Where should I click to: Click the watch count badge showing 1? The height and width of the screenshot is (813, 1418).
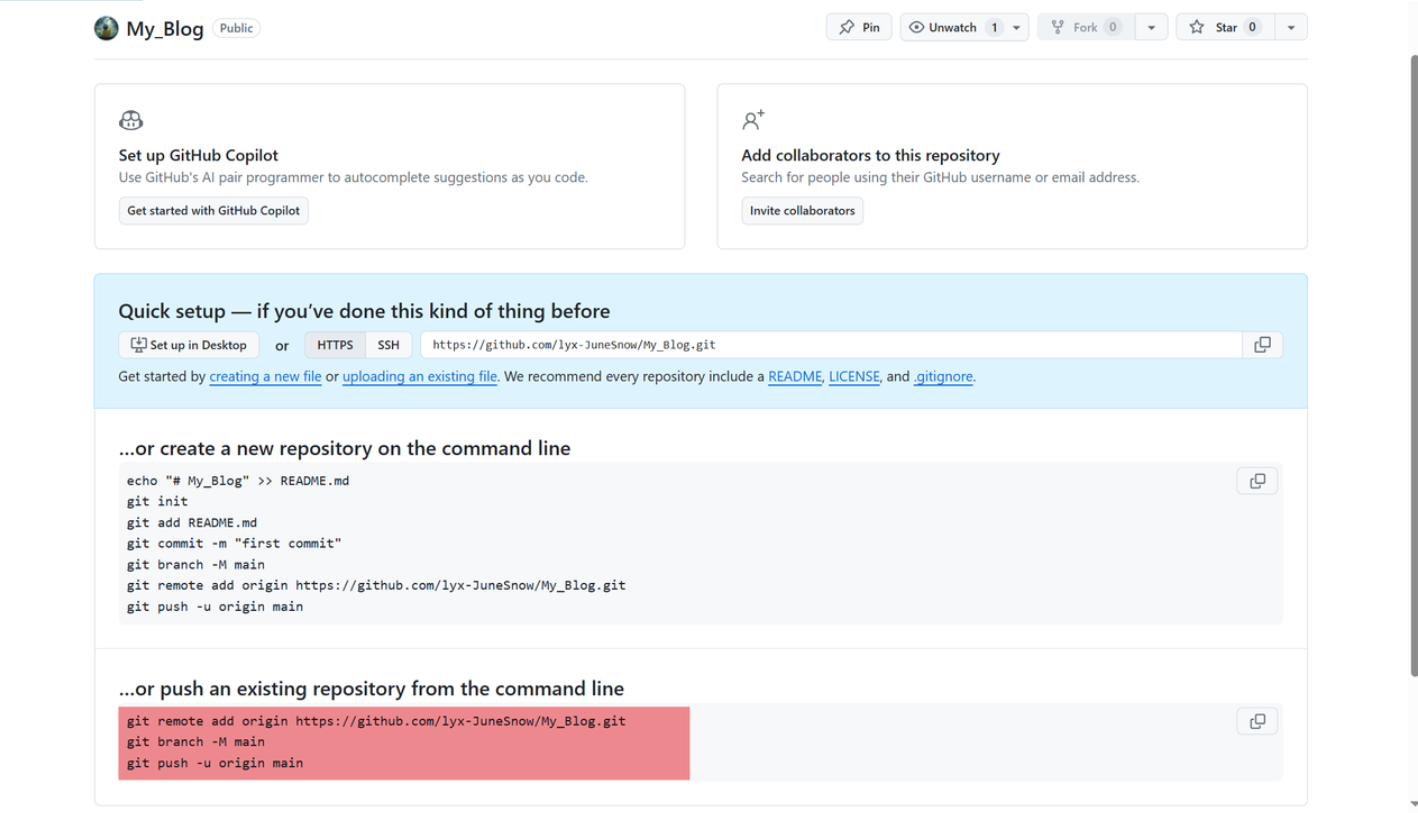click(994, 27)
